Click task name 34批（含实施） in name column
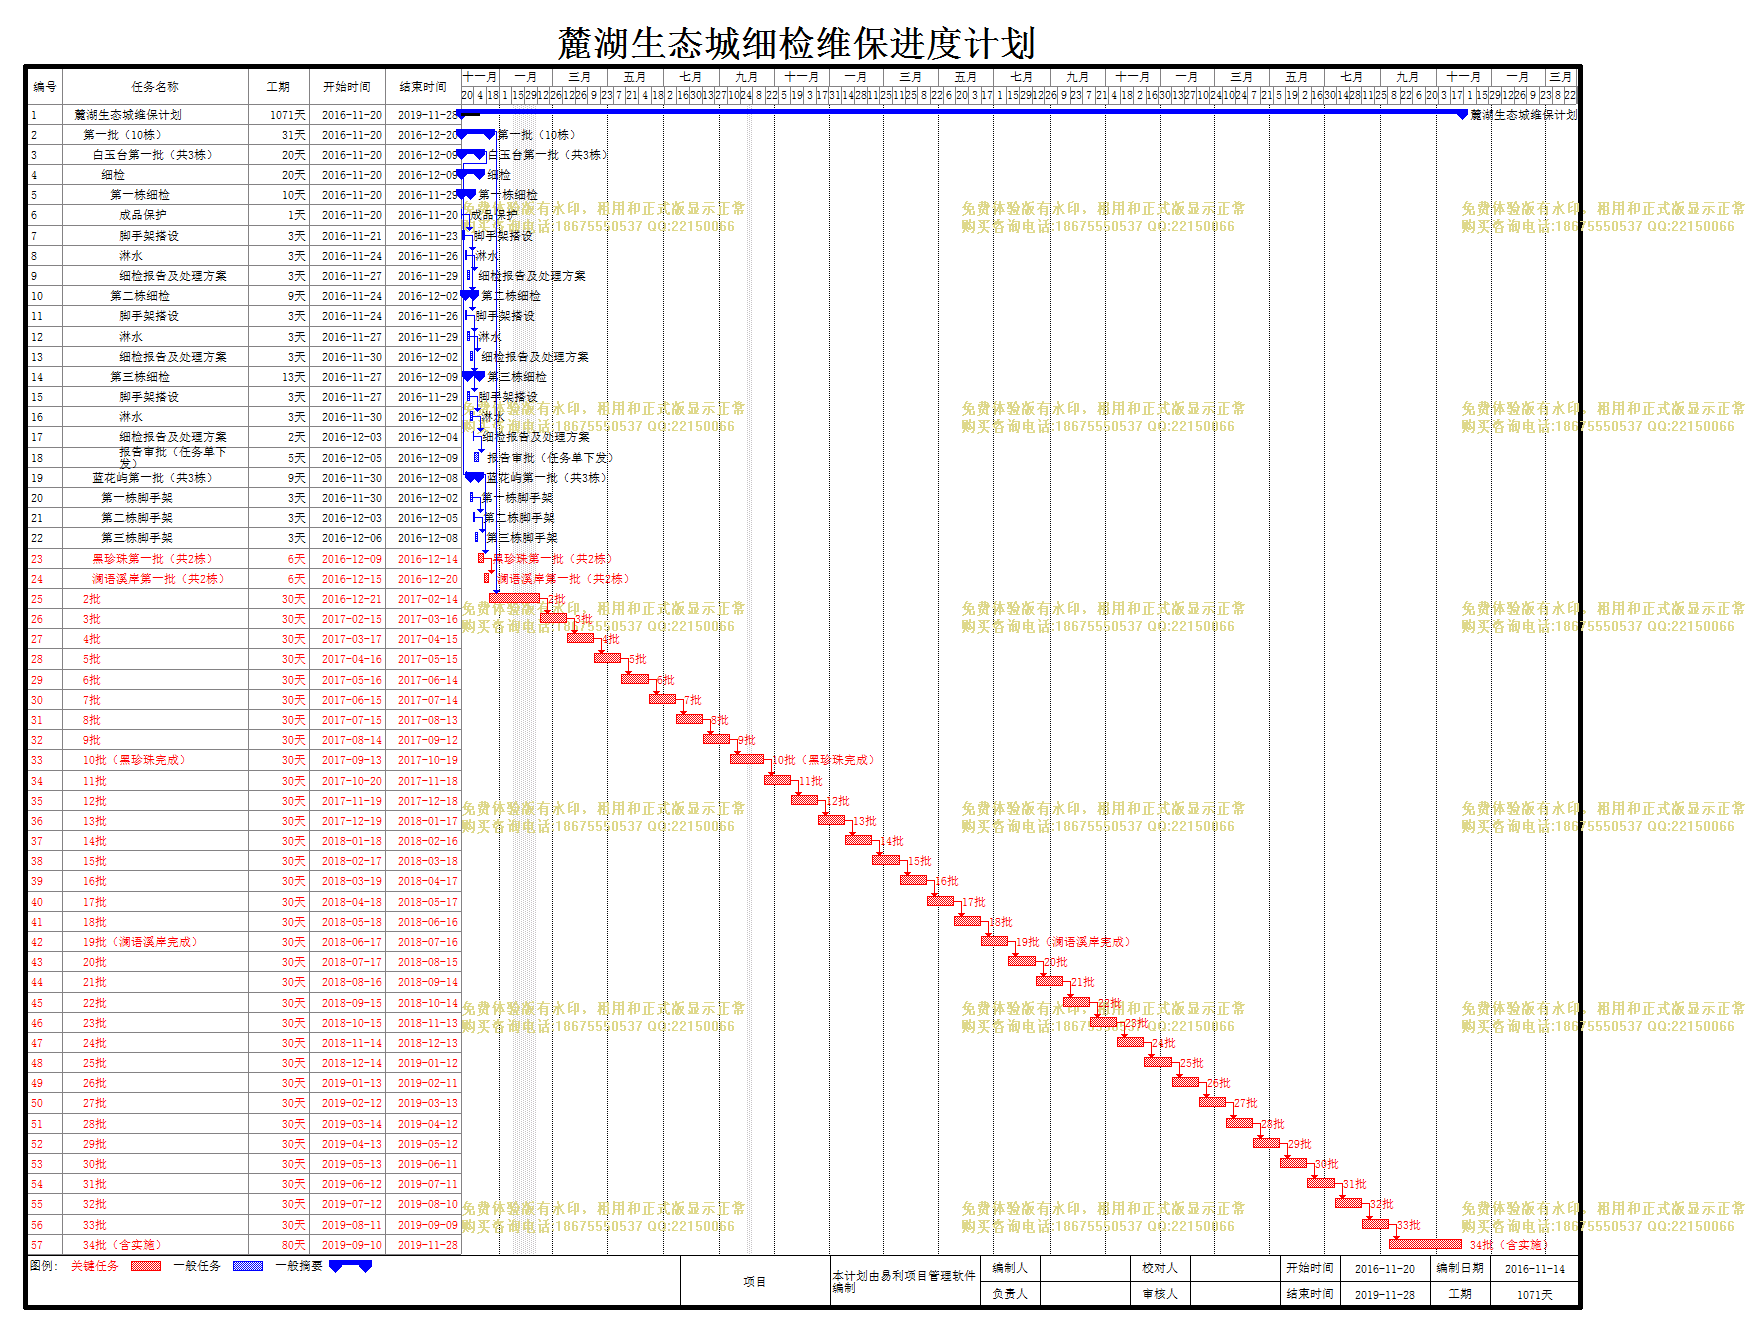1745x1331 pixels. point(122,1245)
